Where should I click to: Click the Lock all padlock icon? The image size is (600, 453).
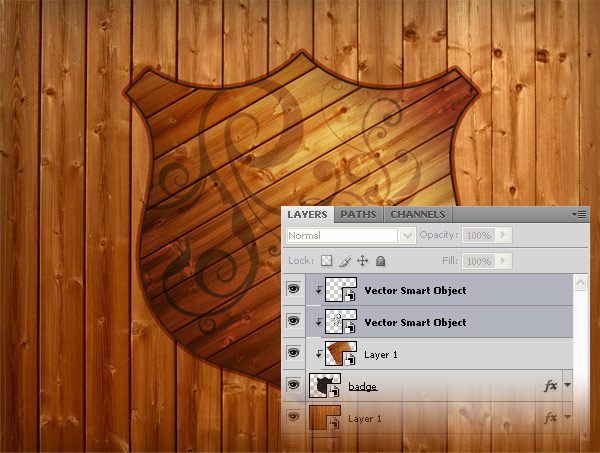pyautogui.click(x=380, y=261)
